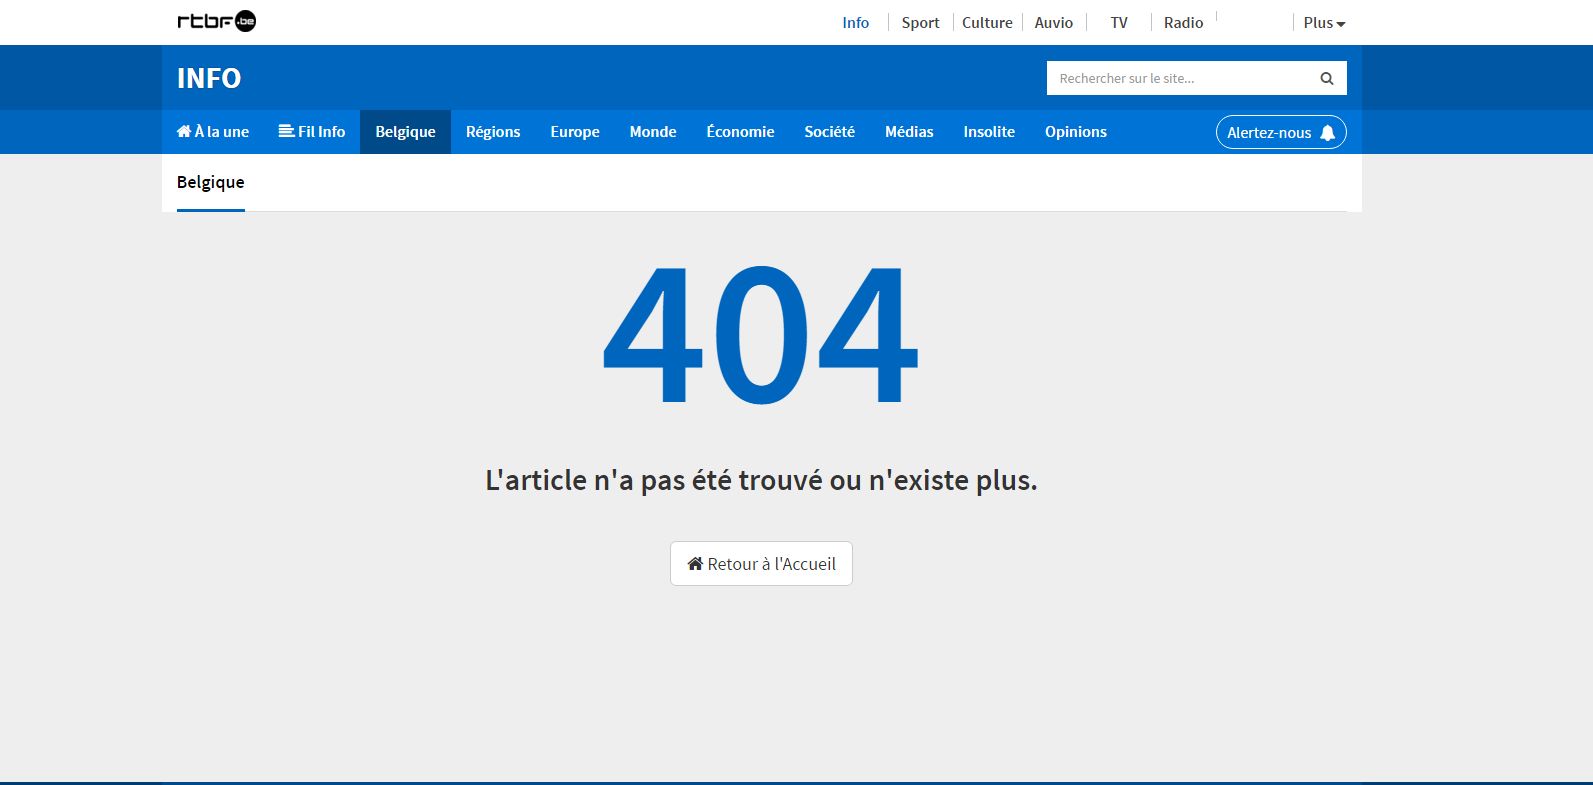
Task: Click the RTBF.be logo
Action: 216,21
